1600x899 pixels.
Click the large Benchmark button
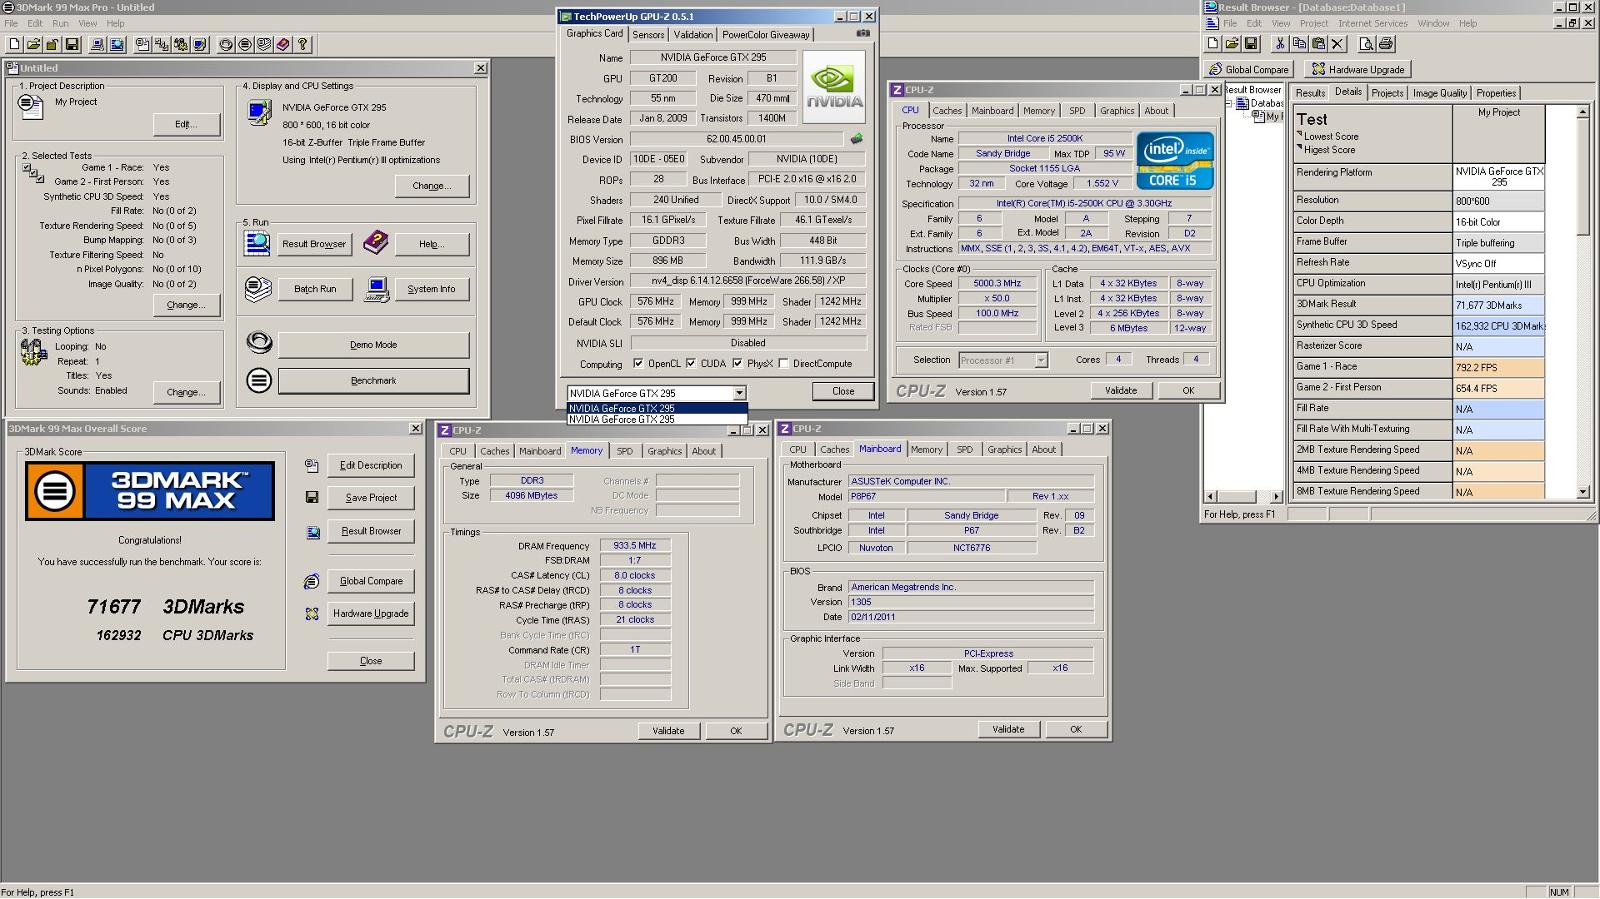(x=373, y=381)
